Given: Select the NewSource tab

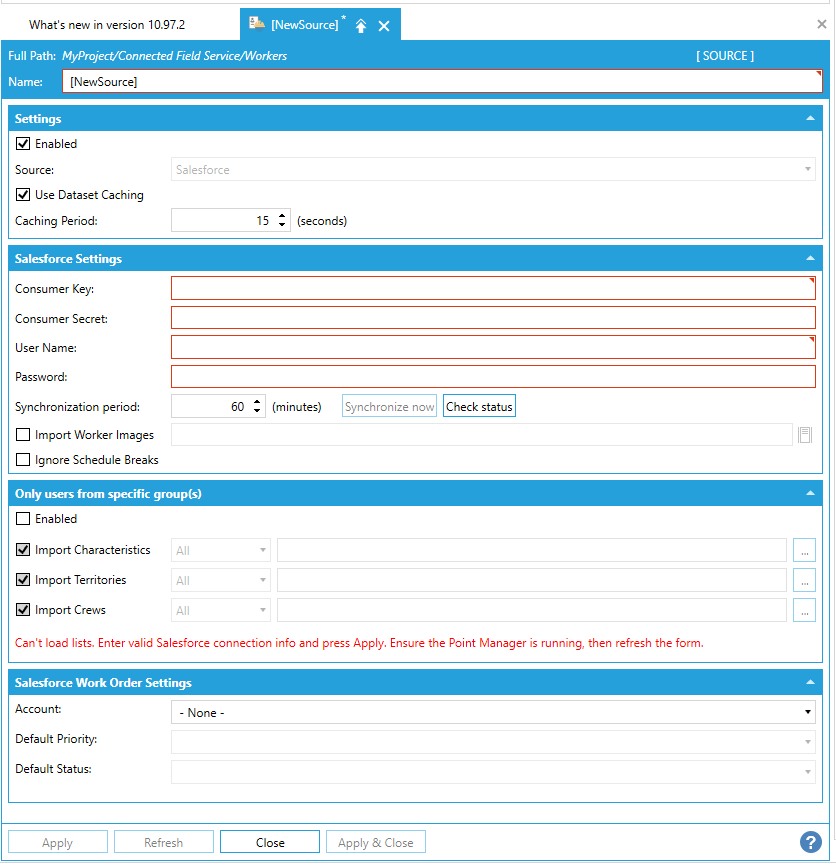Looking at the screenshot, I should tap(303, 25).
